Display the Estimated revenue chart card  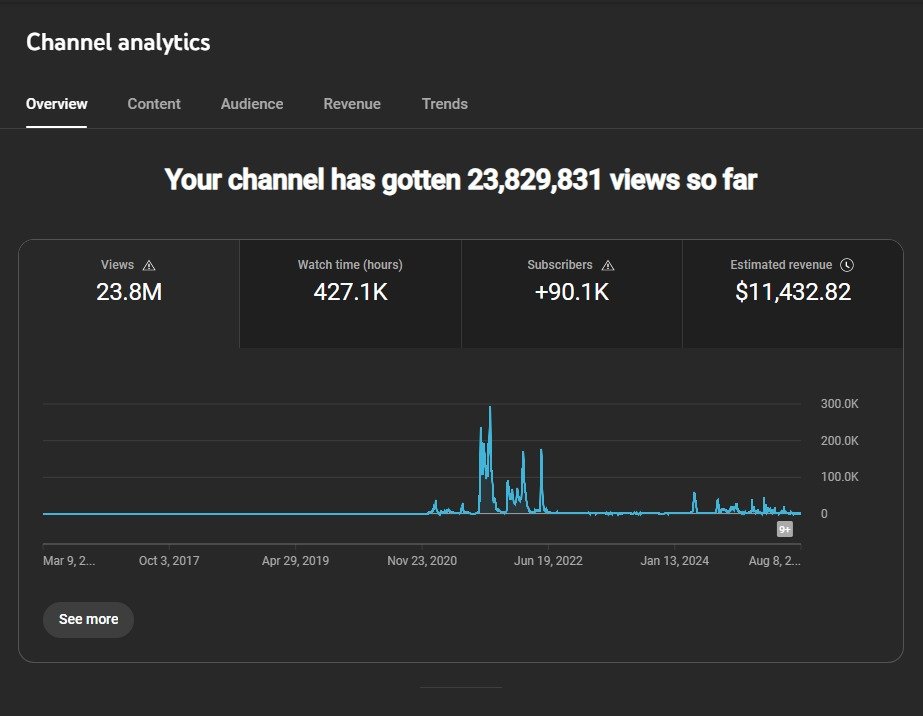pyautogui.click(x=793, y=293)
